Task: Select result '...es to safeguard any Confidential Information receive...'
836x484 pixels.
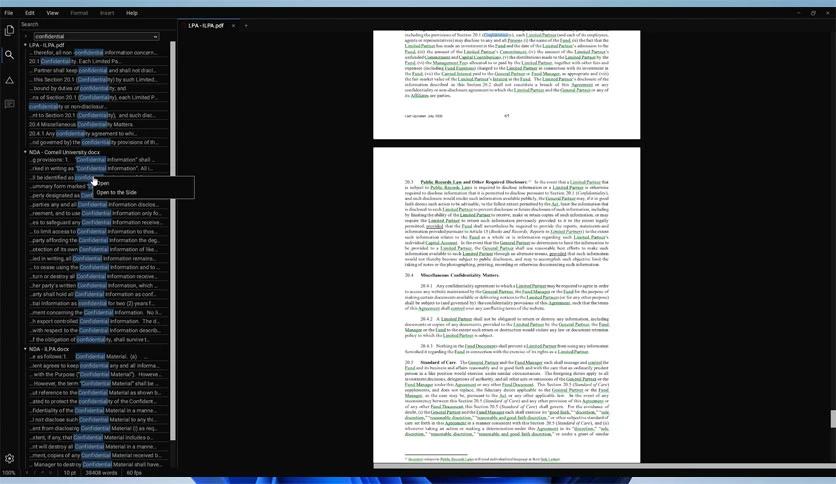Action: point(99,222)
